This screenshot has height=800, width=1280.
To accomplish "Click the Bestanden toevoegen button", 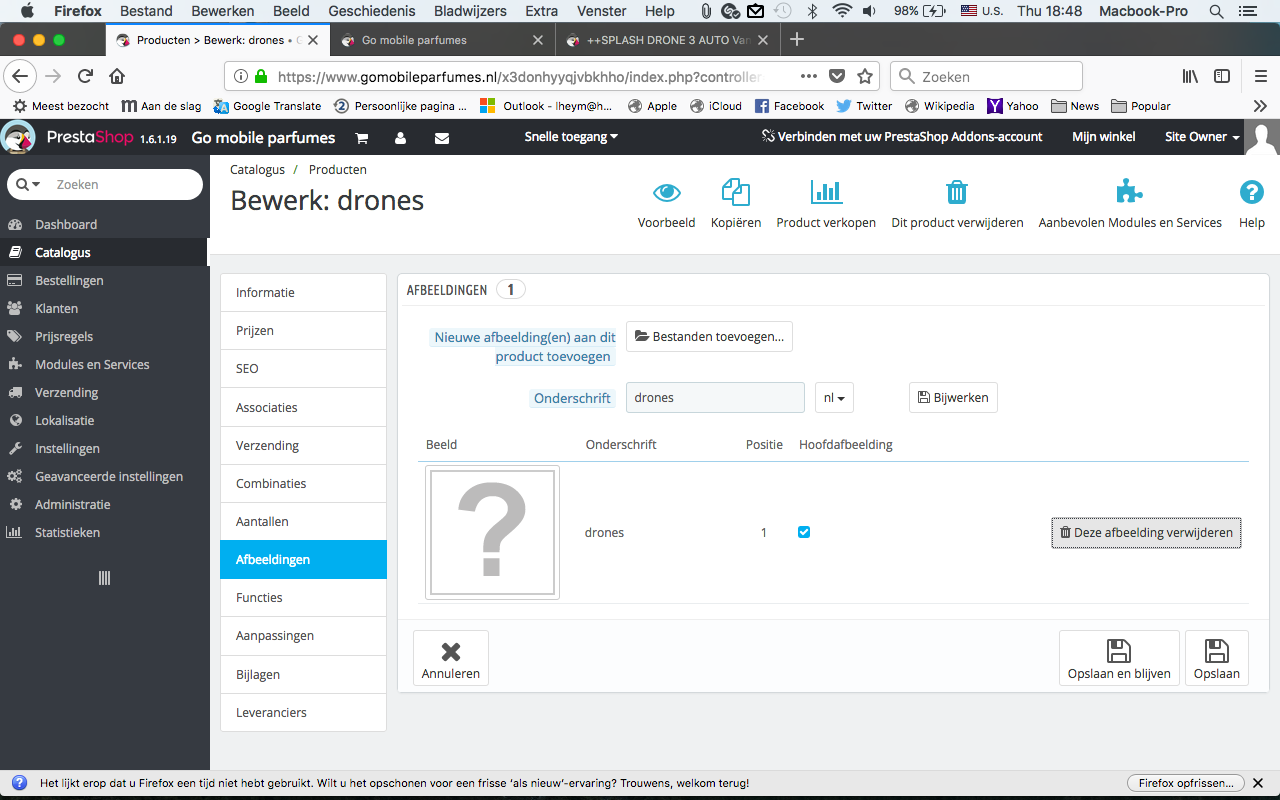I will (x=709, y=337).
